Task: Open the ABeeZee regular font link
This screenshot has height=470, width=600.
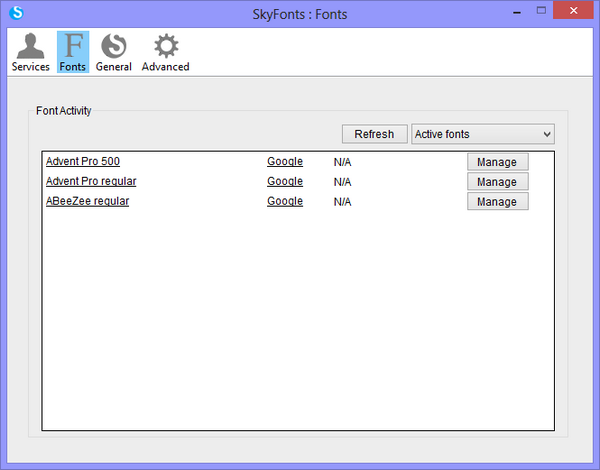Action: point(87,201)
